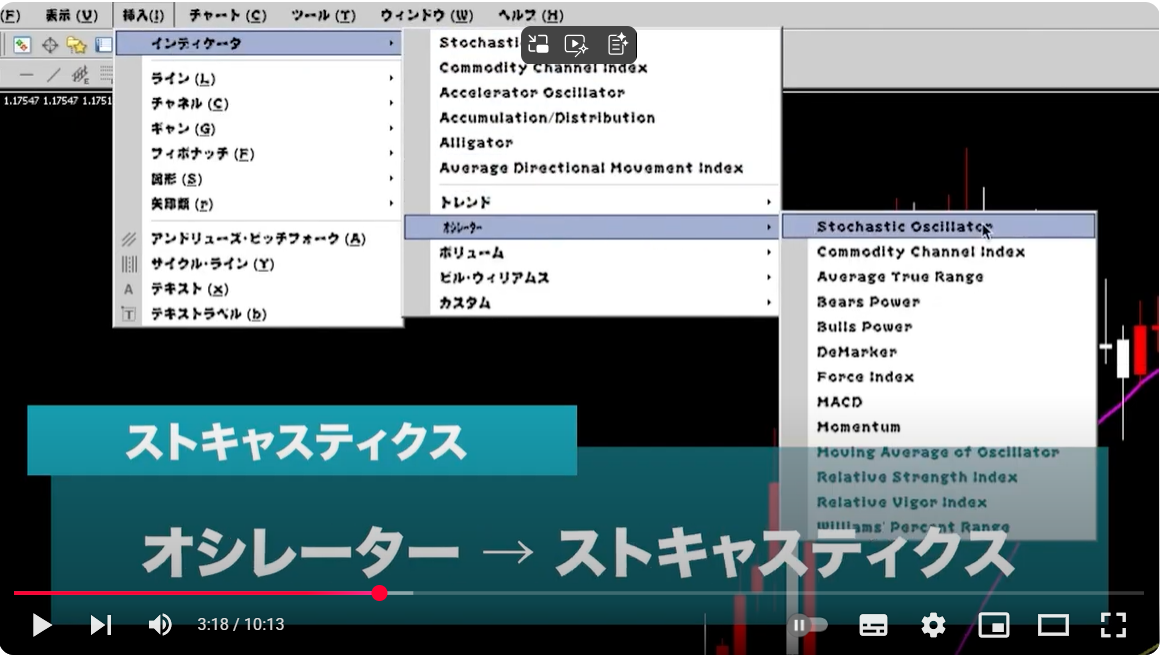Click the letter A text icon
Image resolution: width=1163 pixels, height=662 pixels.
(x=129, y=289)
